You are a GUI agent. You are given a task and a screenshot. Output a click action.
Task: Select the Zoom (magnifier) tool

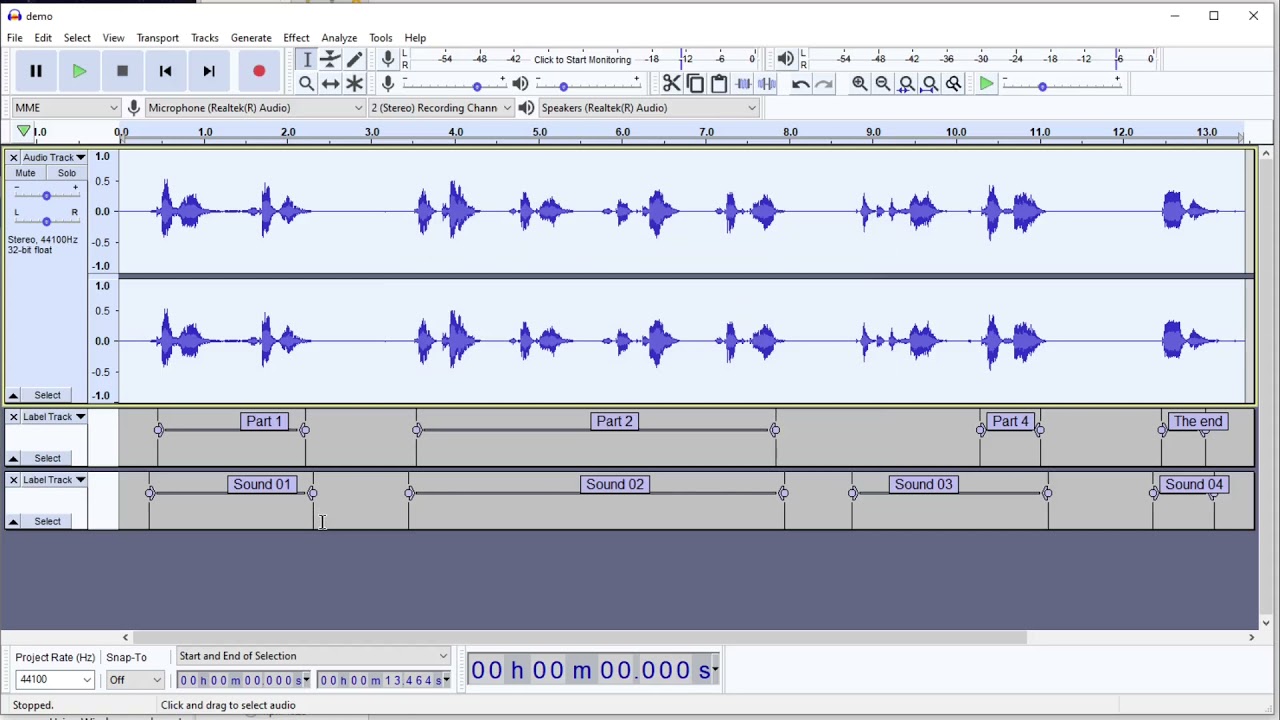tap(307, 84)
